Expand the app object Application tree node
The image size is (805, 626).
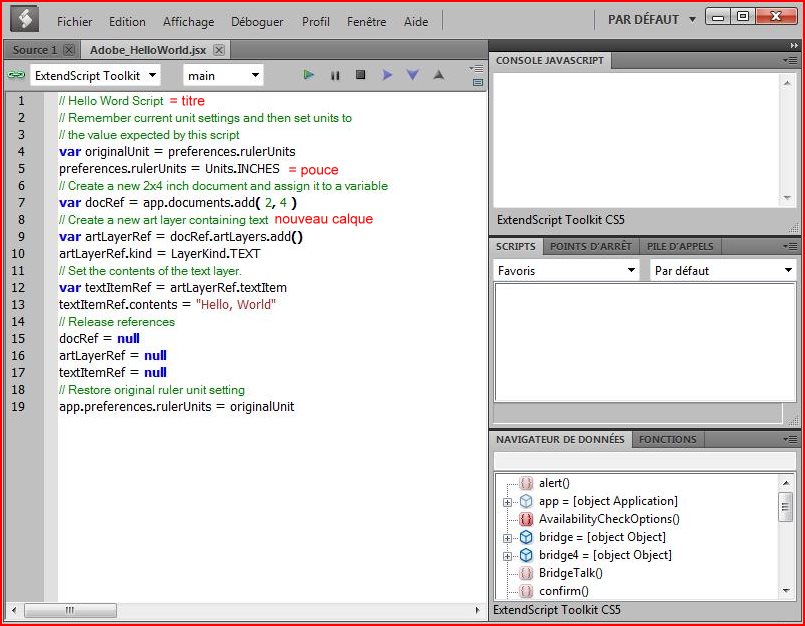click(508, 502)
